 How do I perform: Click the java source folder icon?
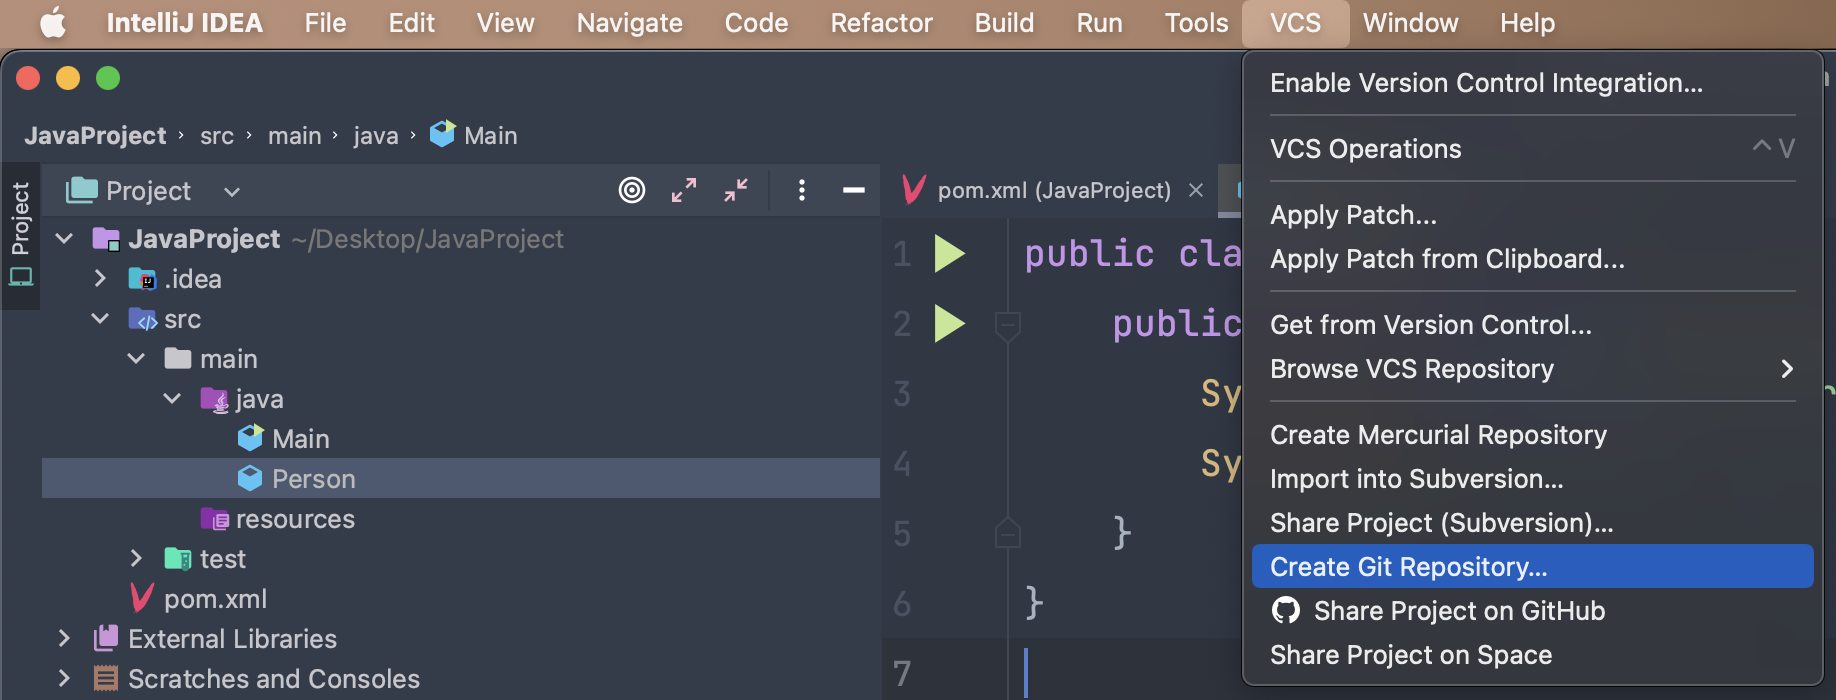tap(214, 399)
